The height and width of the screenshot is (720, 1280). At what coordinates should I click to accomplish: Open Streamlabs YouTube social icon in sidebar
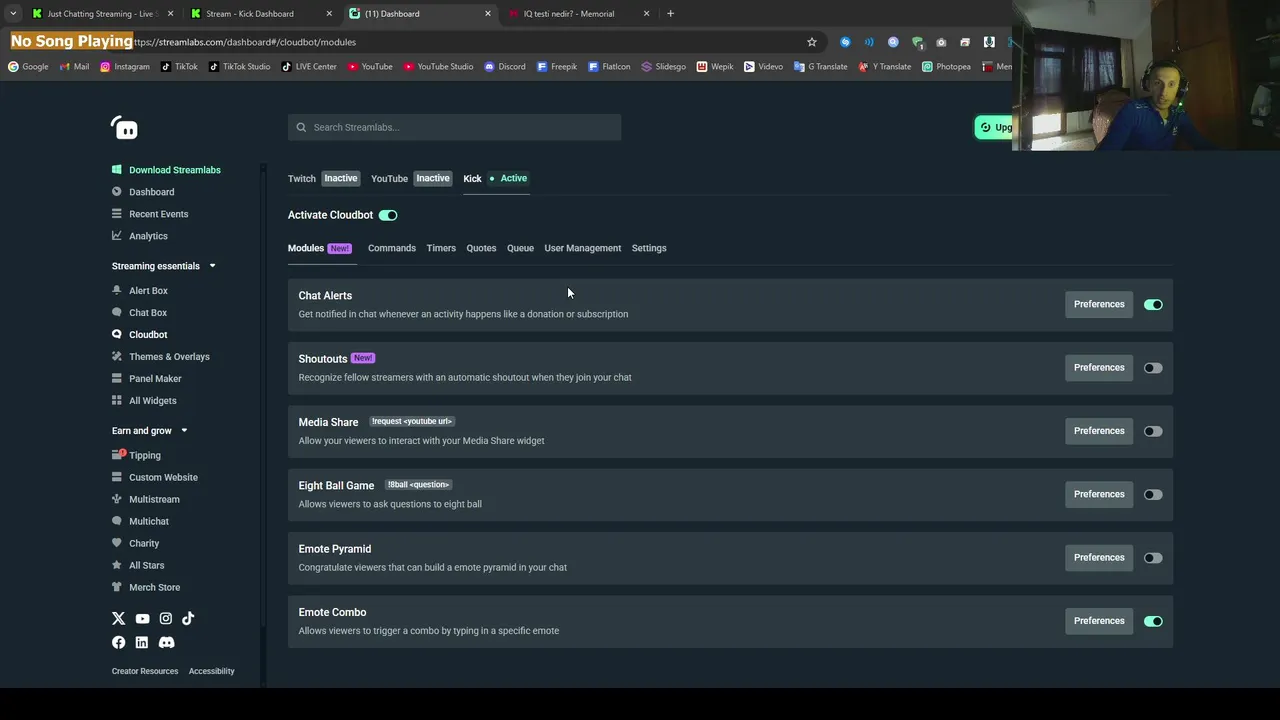tap(142, 619)
